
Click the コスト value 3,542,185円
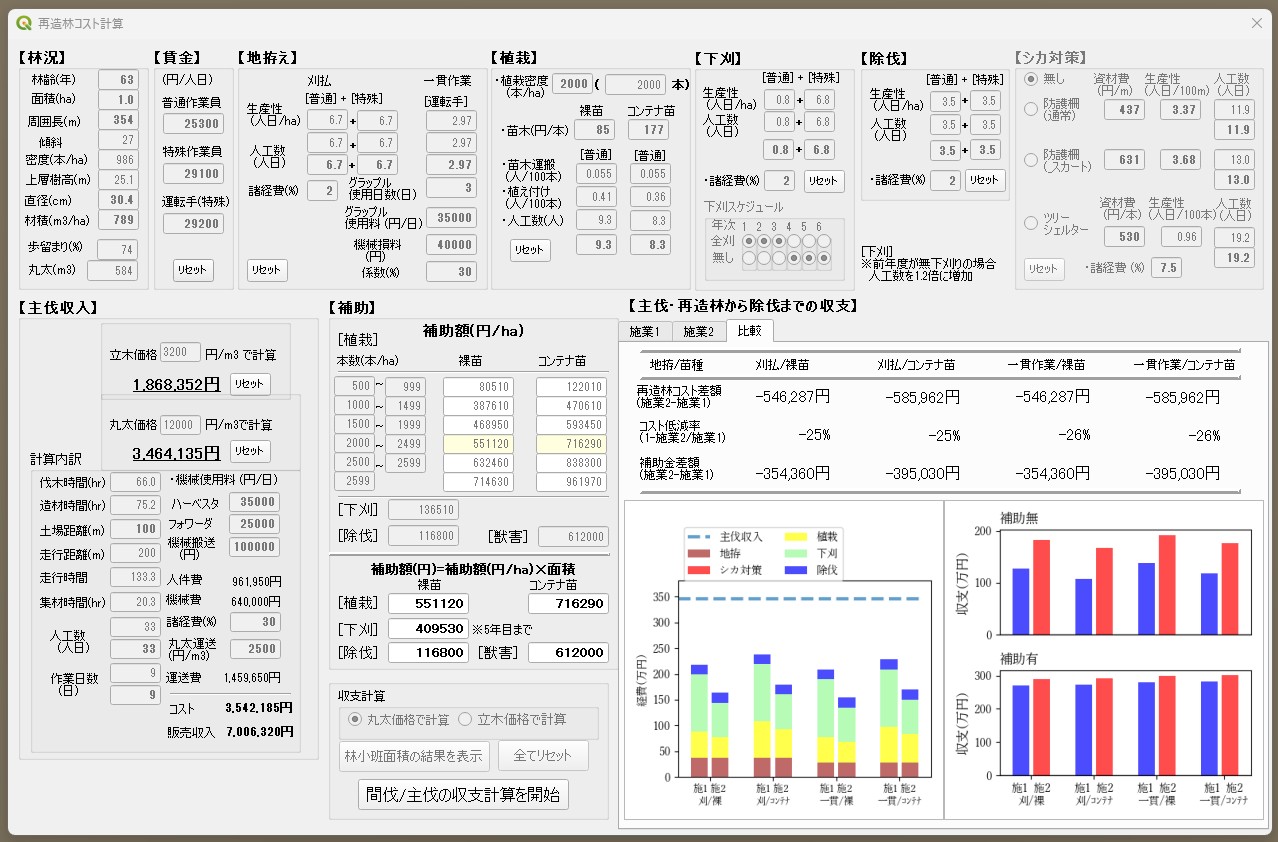[x=257, y=708]
